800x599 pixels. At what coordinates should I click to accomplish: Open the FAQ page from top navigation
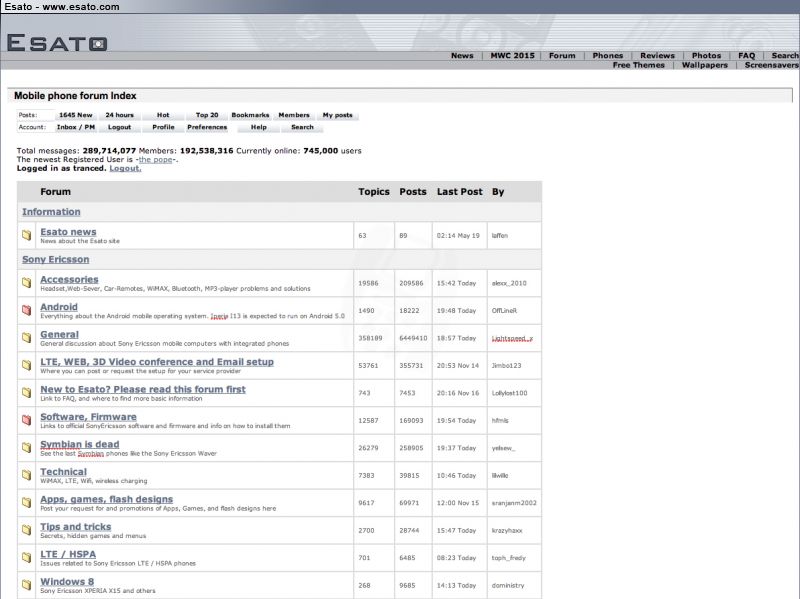[x=746, y=56]
